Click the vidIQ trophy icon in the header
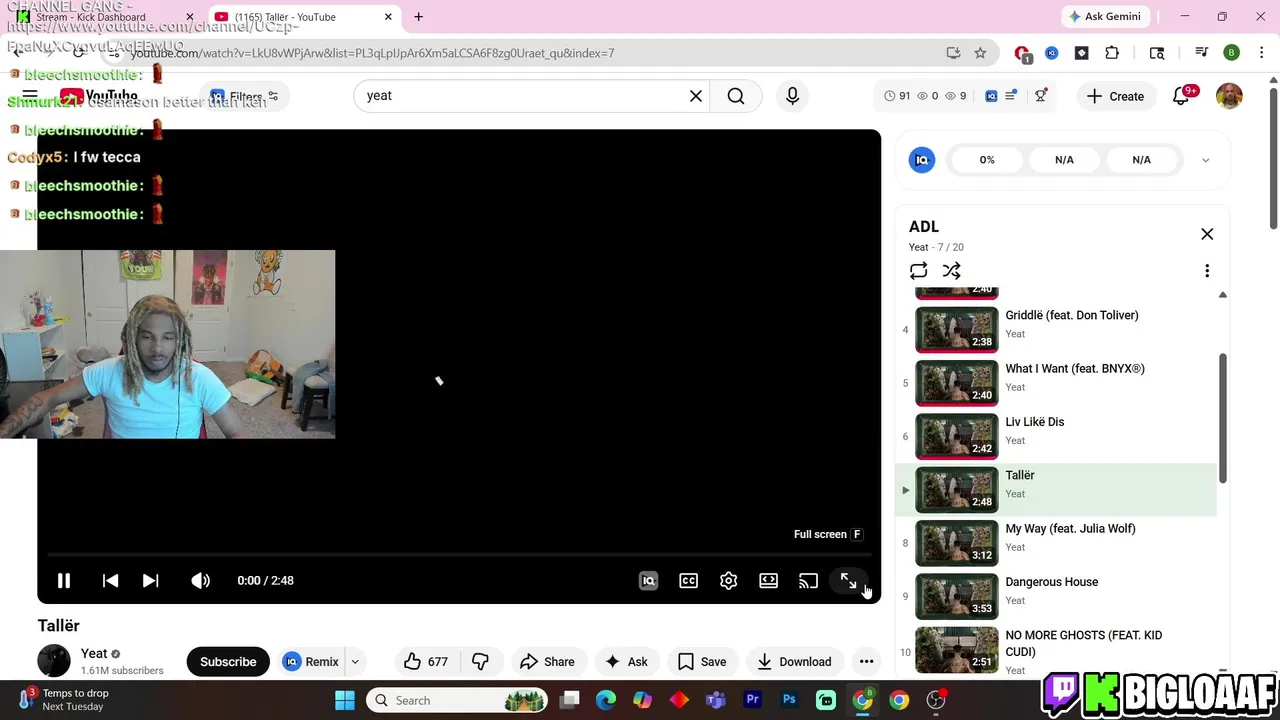This screenshot has height=720, width=1280. pyautogui.click(x=1041, y=96)
